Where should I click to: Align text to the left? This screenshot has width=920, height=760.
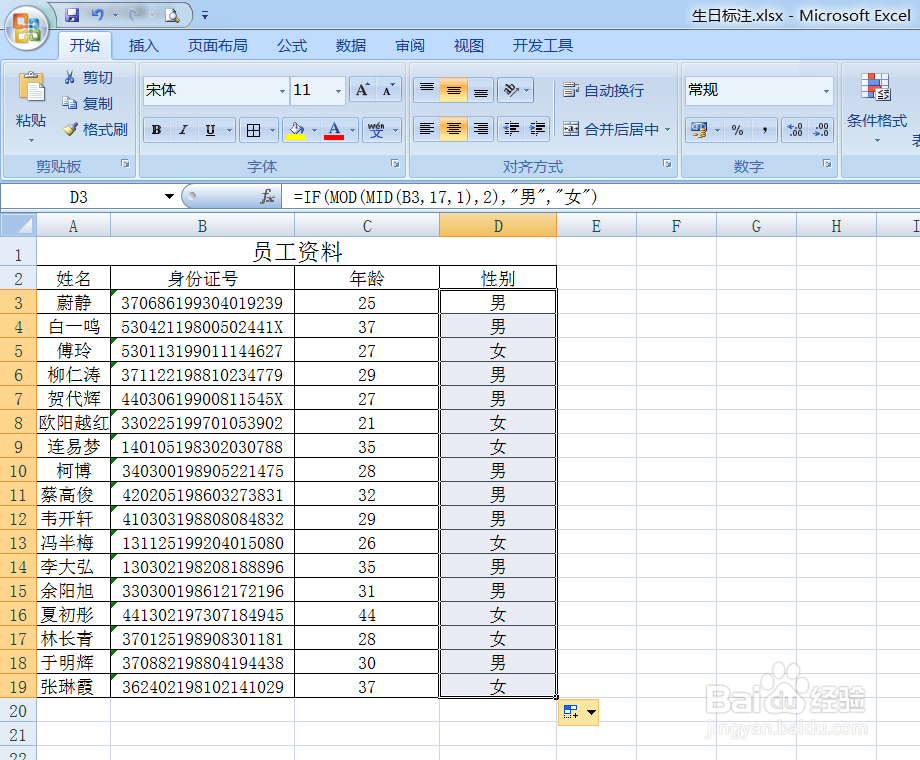click(x=427, y=129)
